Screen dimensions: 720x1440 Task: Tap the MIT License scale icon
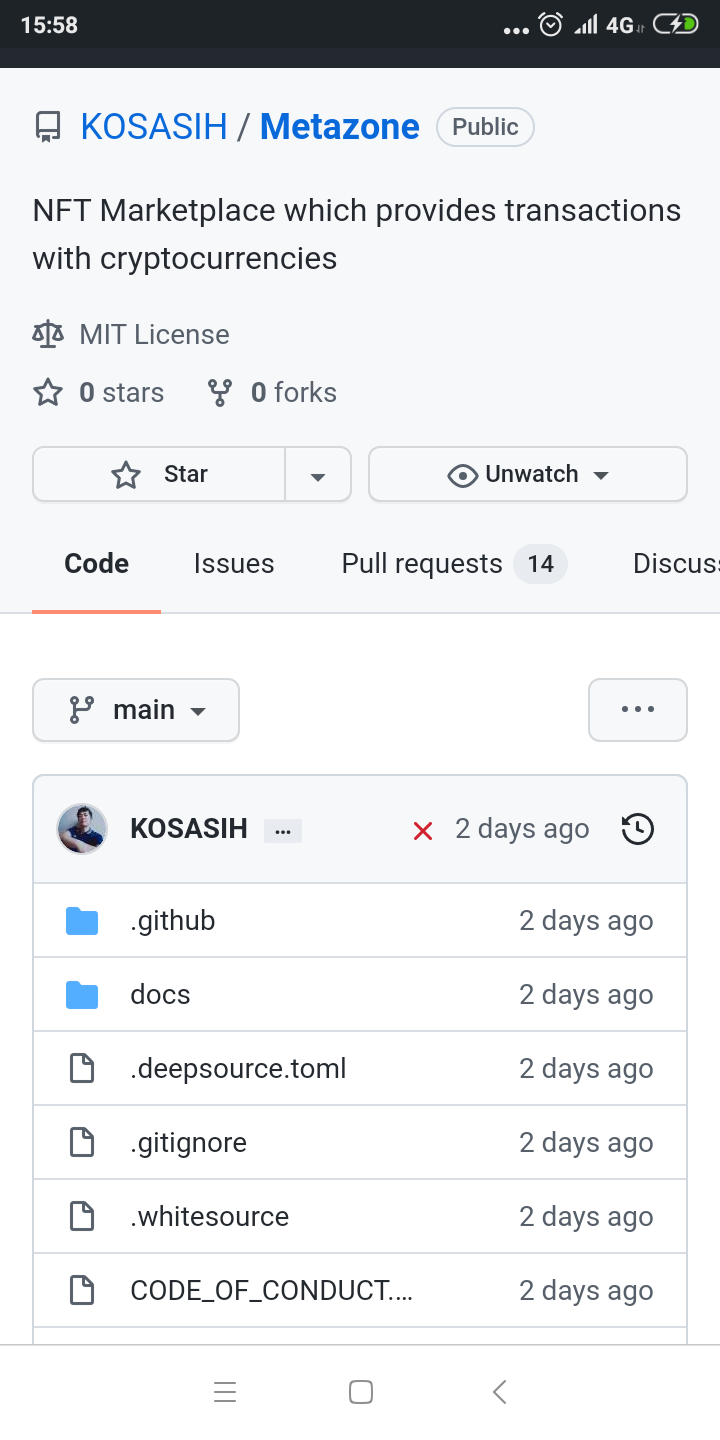(48, 334)
